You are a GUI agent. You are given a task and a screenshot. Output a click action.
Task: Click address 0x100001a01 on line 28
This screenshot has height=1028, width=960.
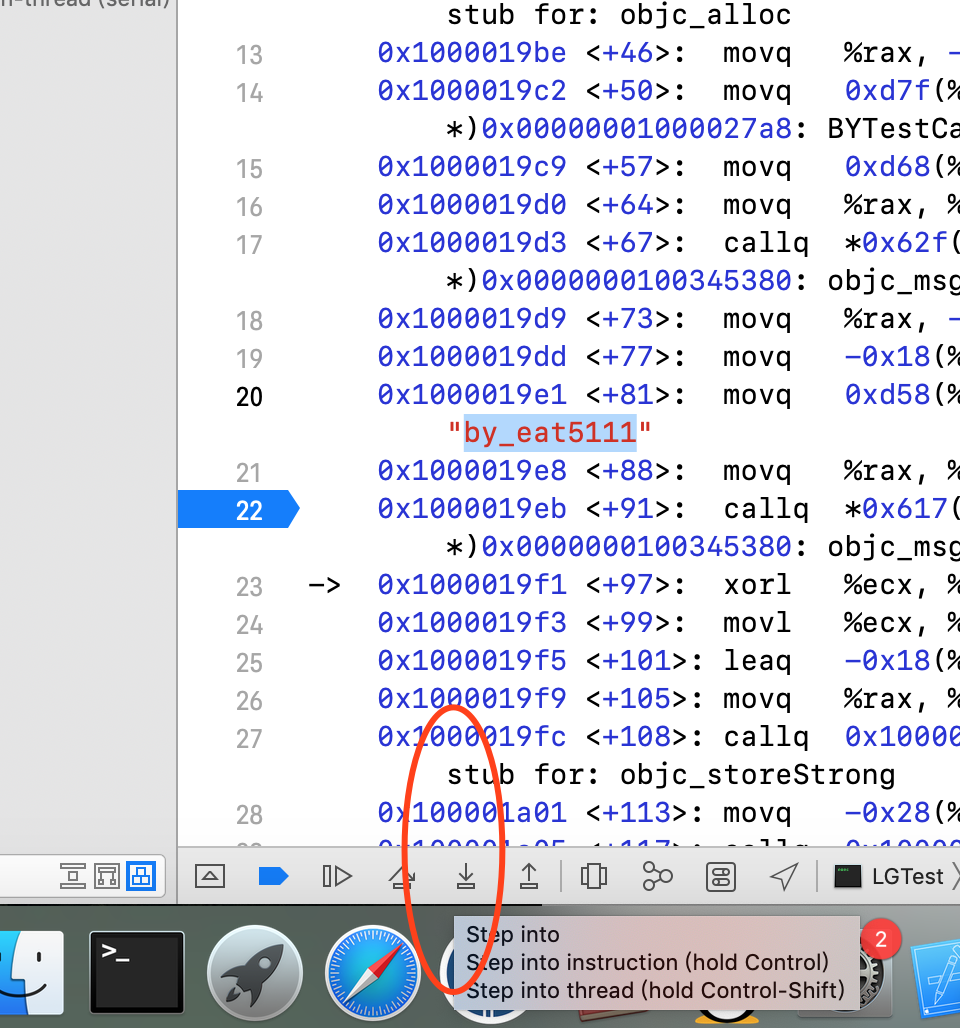coord(471,813)
